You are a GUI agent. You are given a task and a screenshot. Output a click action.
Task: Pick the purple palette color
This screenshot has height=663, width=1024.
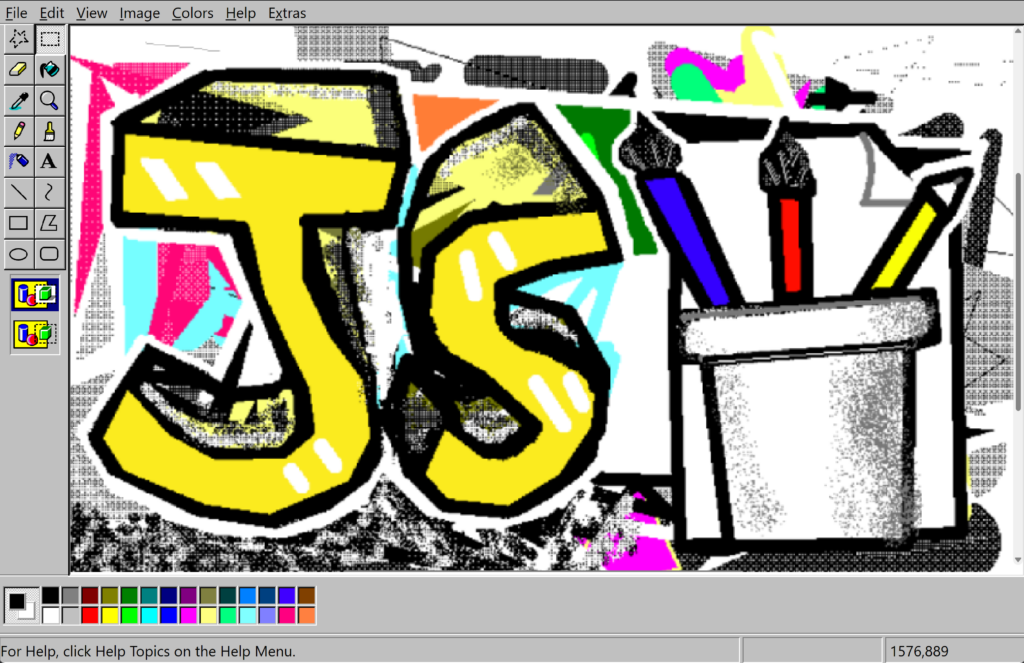188,595
